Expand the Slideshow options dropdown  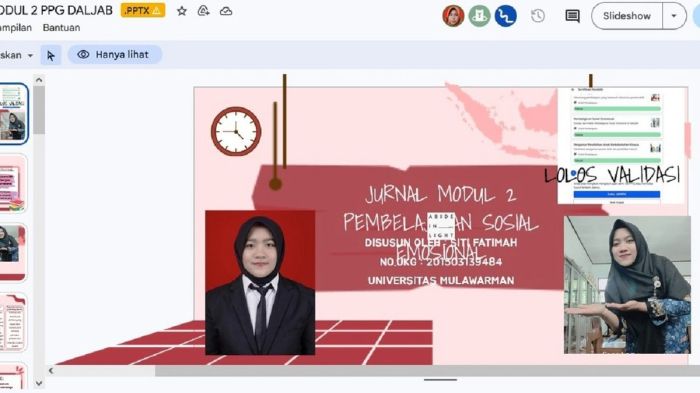[674, 16]
